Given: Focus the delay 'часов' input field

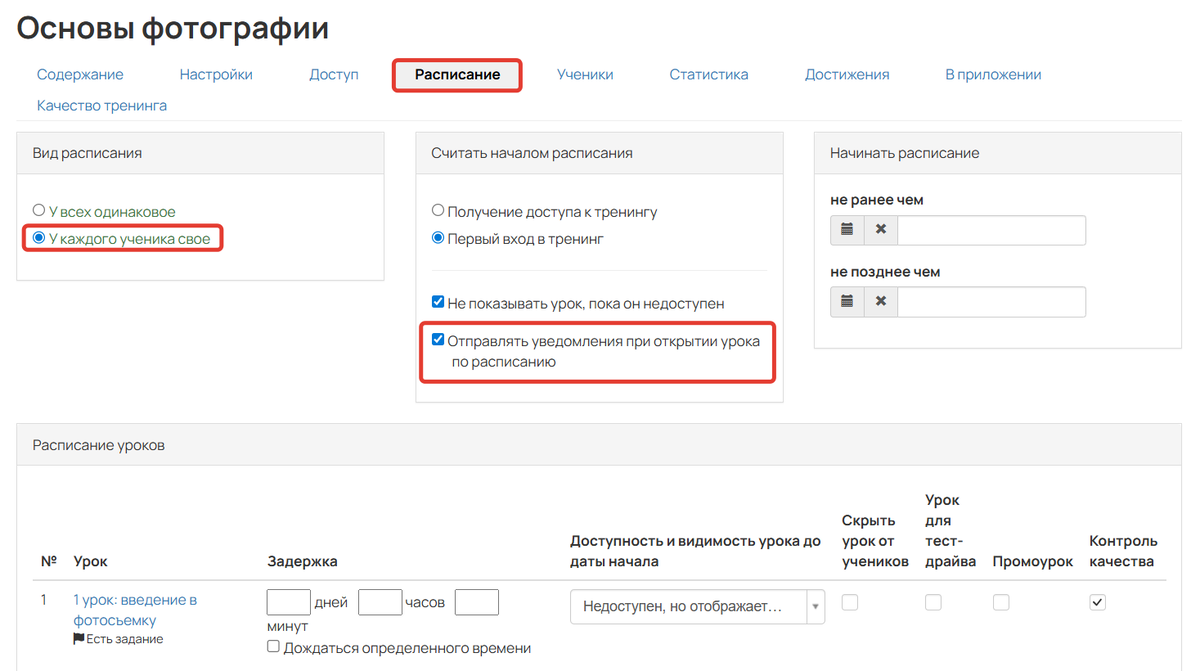Looking at the screenshot, I should (380, 602).
